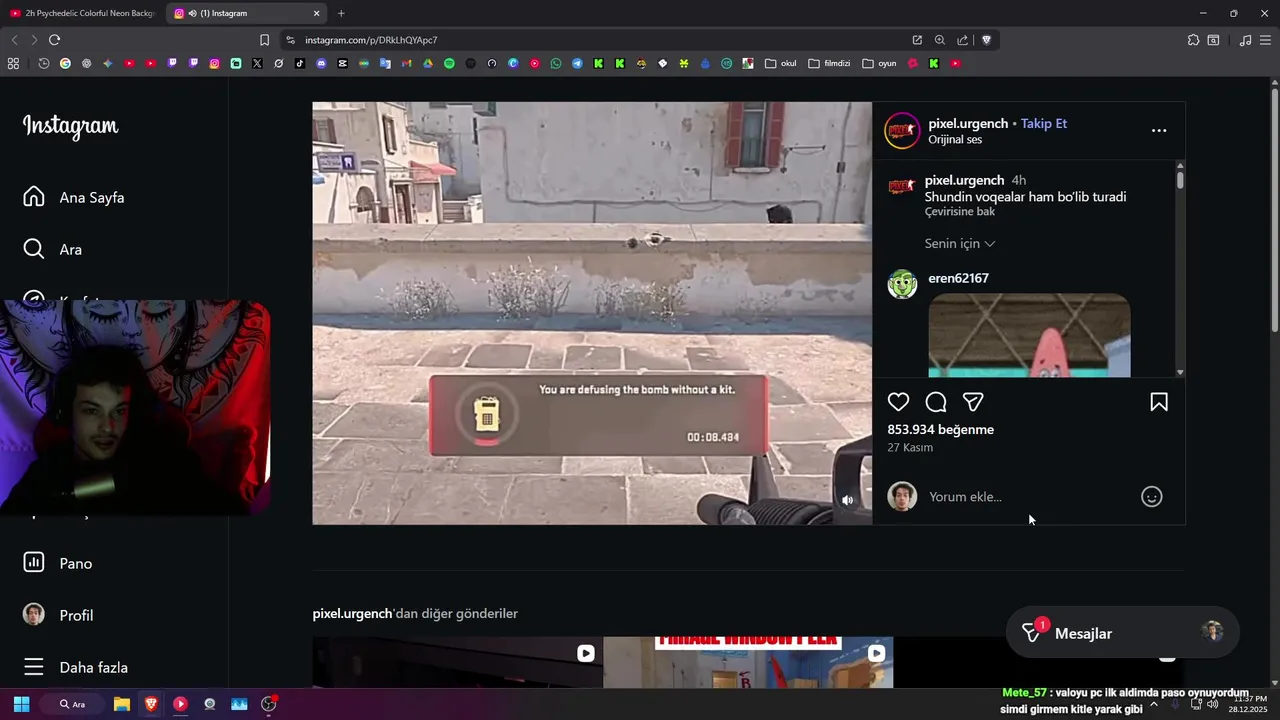The height and width of the screenshot is (720, 1280).
Task: Open the Google bookmark
Action: coord(65,63)
